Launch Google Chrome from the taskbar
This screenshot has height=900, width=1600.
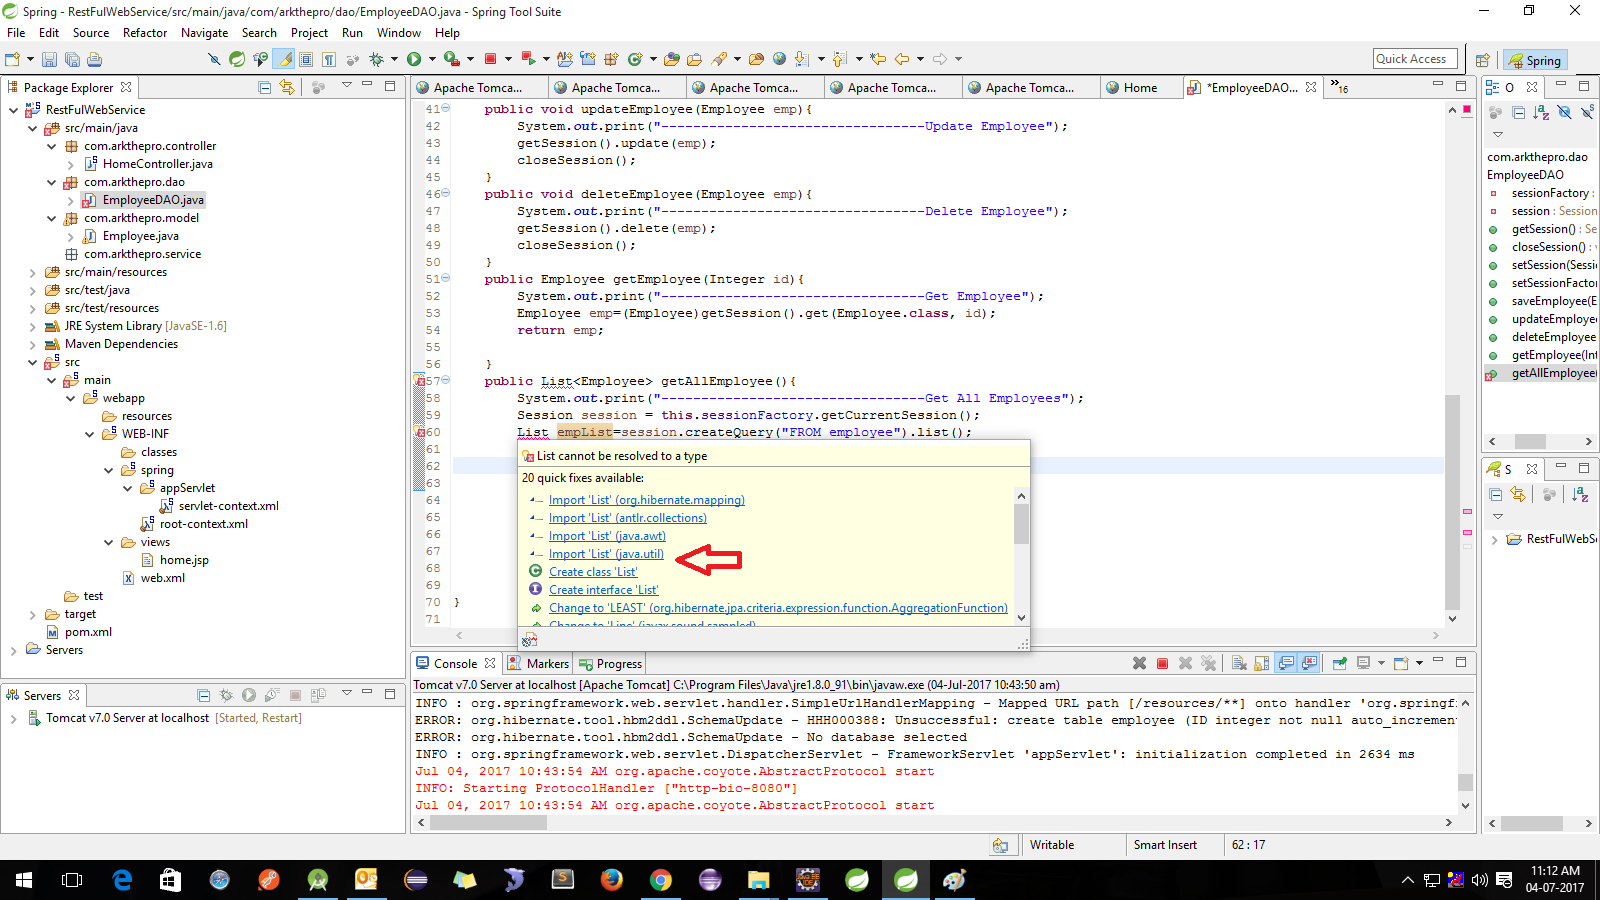[x=660, y=881]
